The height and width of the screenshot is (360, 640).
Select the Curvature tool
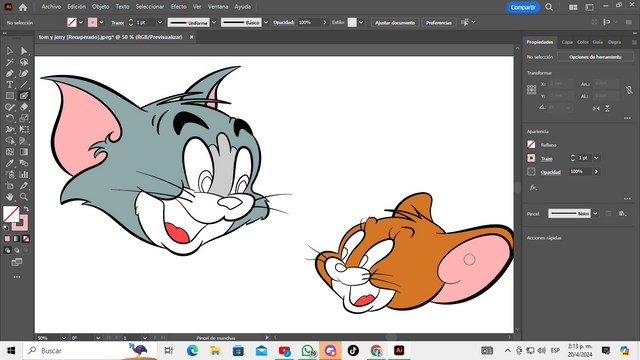point(24,73)
